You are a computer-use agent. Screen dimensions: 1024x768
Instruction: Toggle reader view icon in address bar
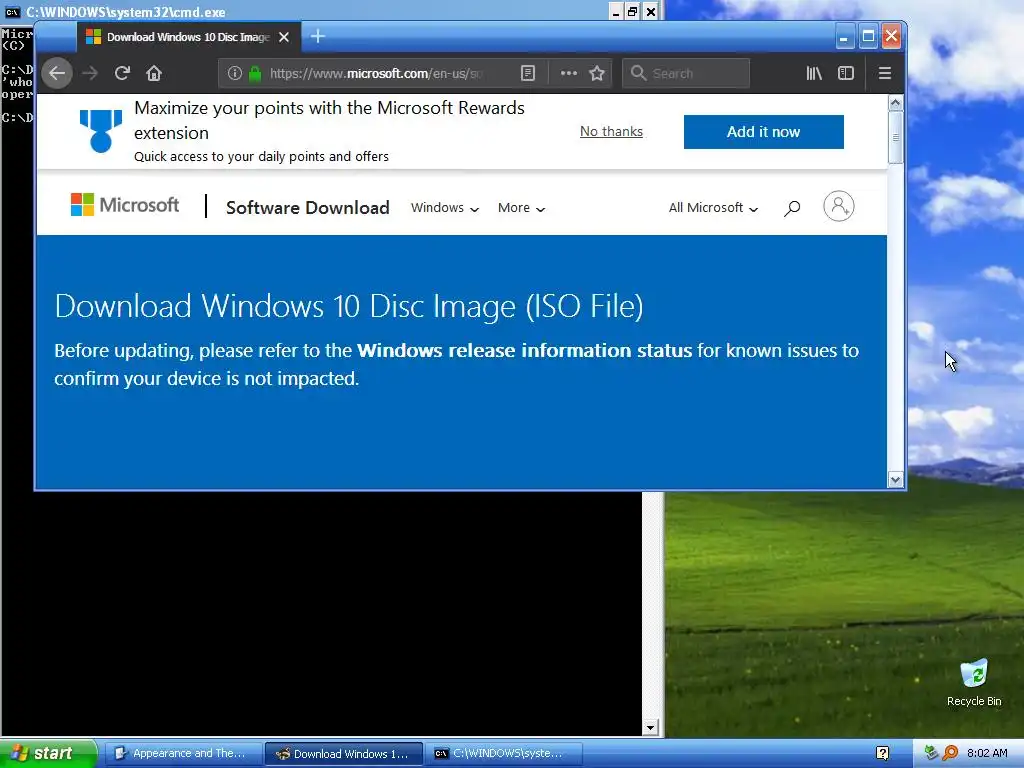click(528, 73)
